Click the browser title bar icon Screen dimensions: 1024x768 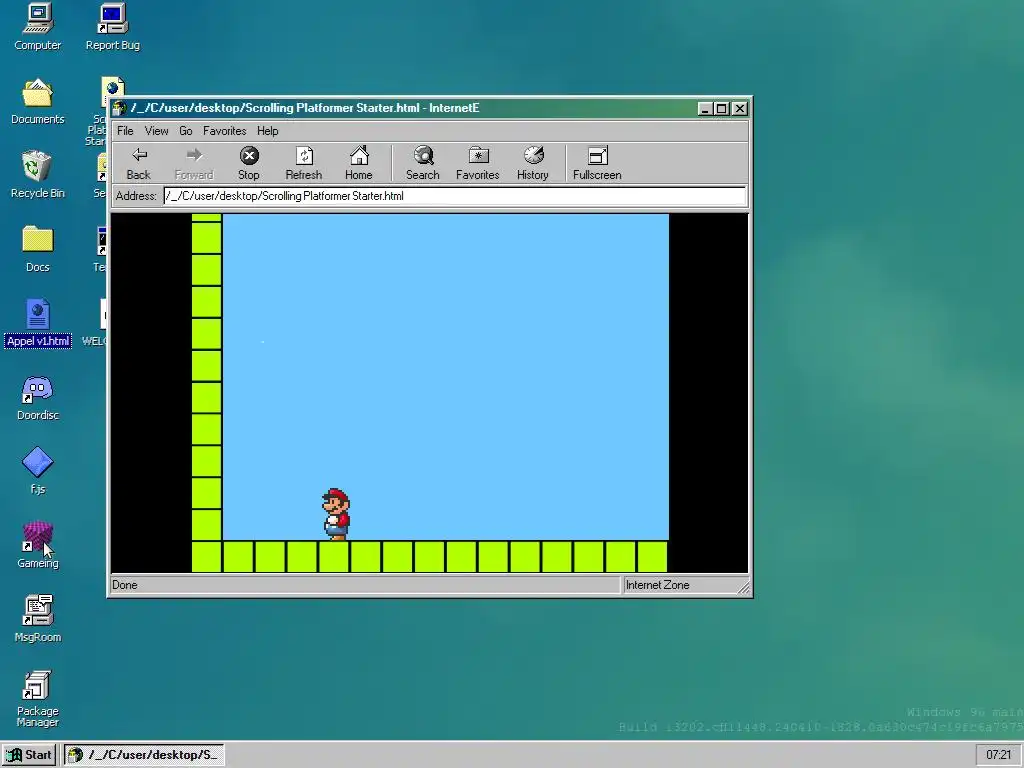click(120, 108)
